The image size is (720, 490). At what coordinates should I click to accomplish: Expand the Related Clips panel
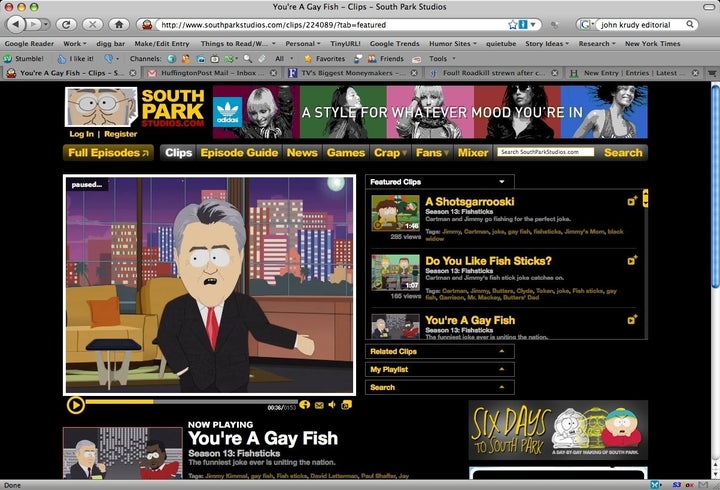pos(440,351)
